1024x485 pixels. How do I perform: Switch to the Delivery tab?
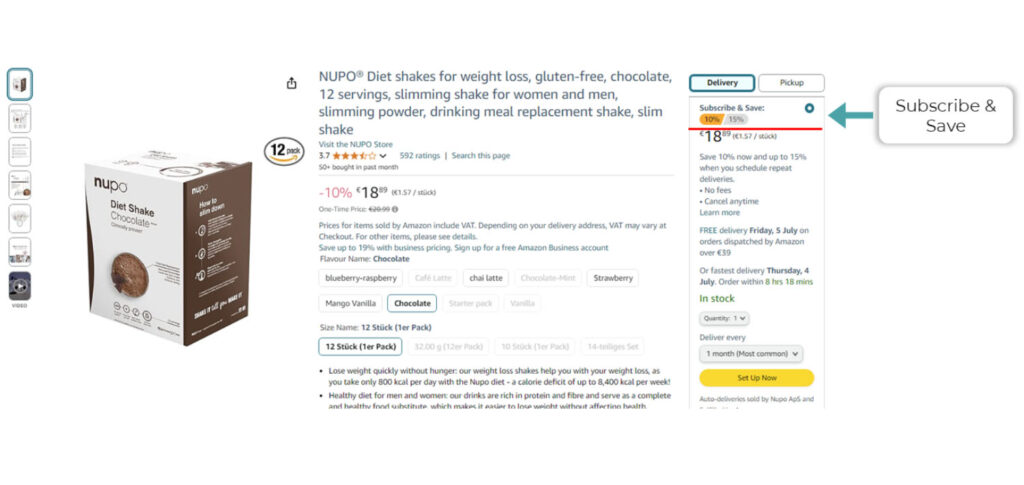tap(722, 83)
